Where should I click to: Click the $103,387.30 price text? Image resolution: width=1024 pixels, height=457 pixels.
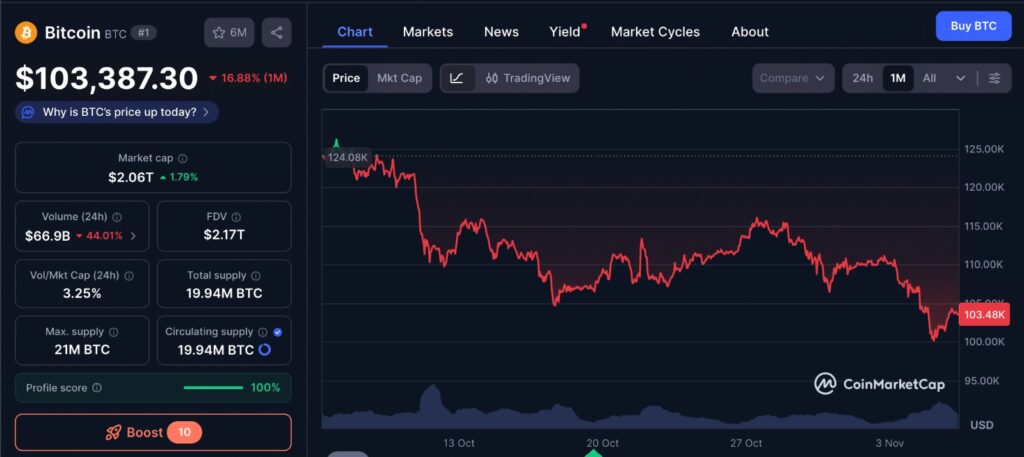(106, 78)
